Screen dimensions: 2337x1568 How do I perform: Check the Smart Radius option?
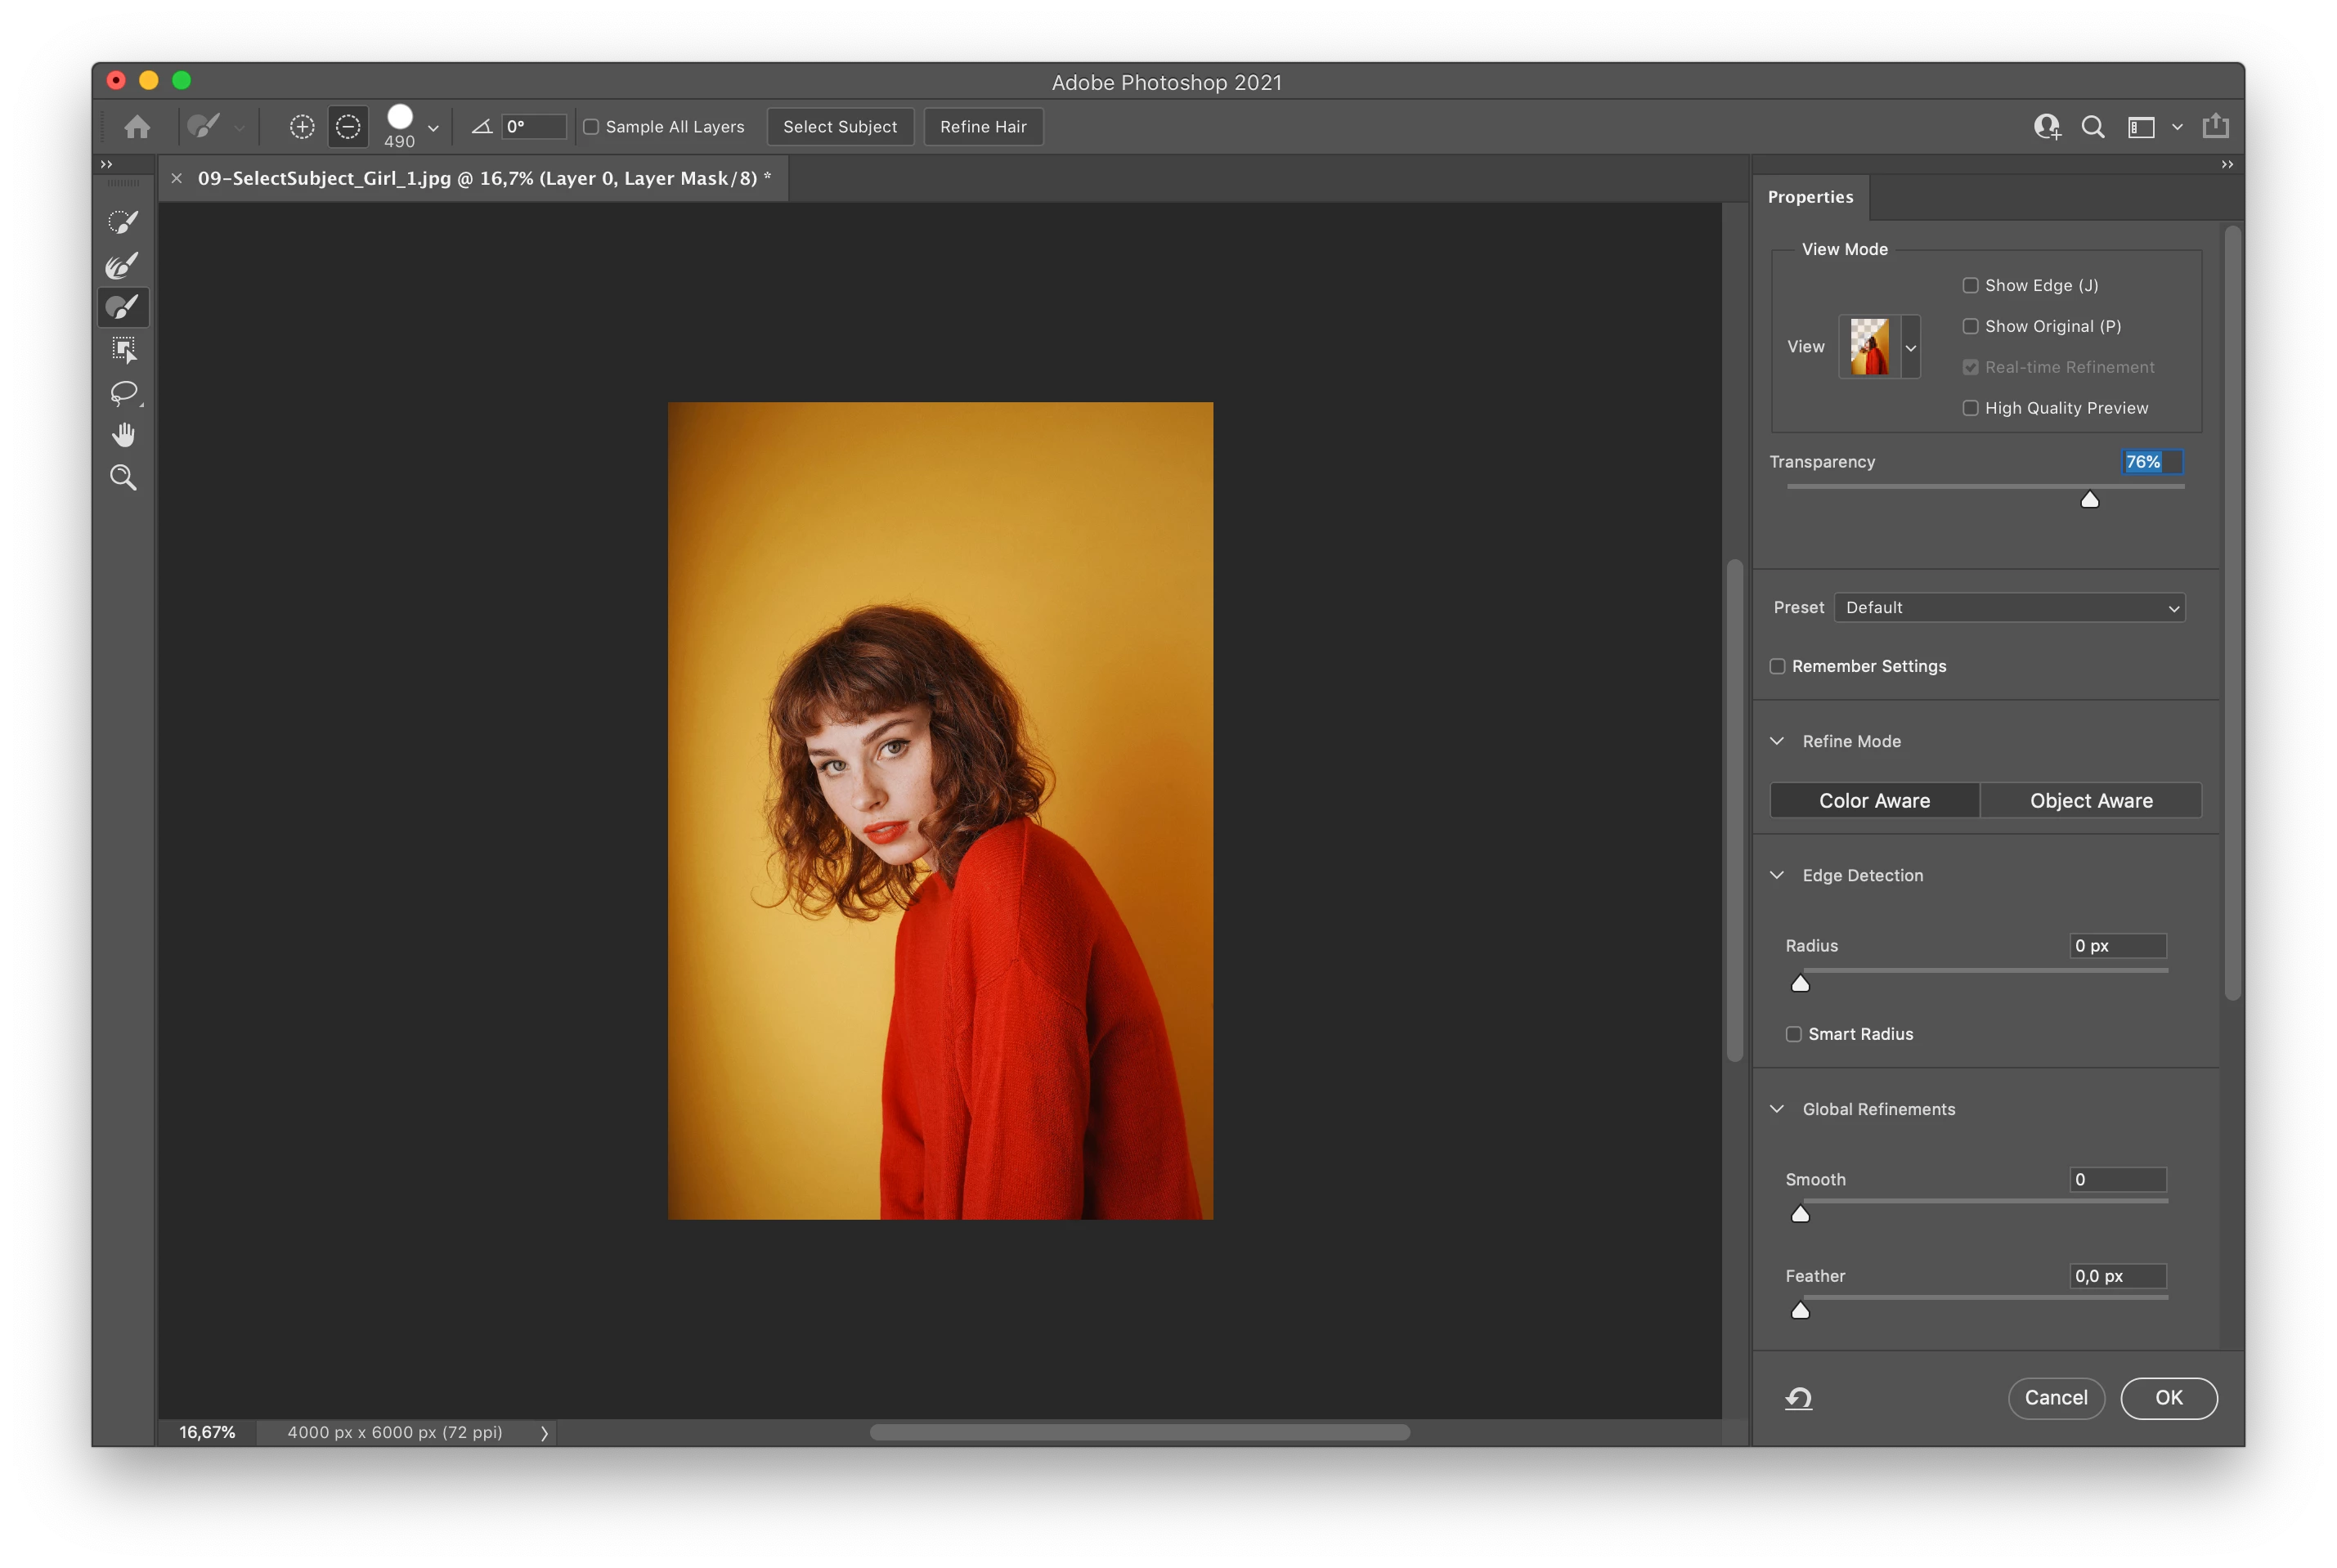click(1793, 1034)
